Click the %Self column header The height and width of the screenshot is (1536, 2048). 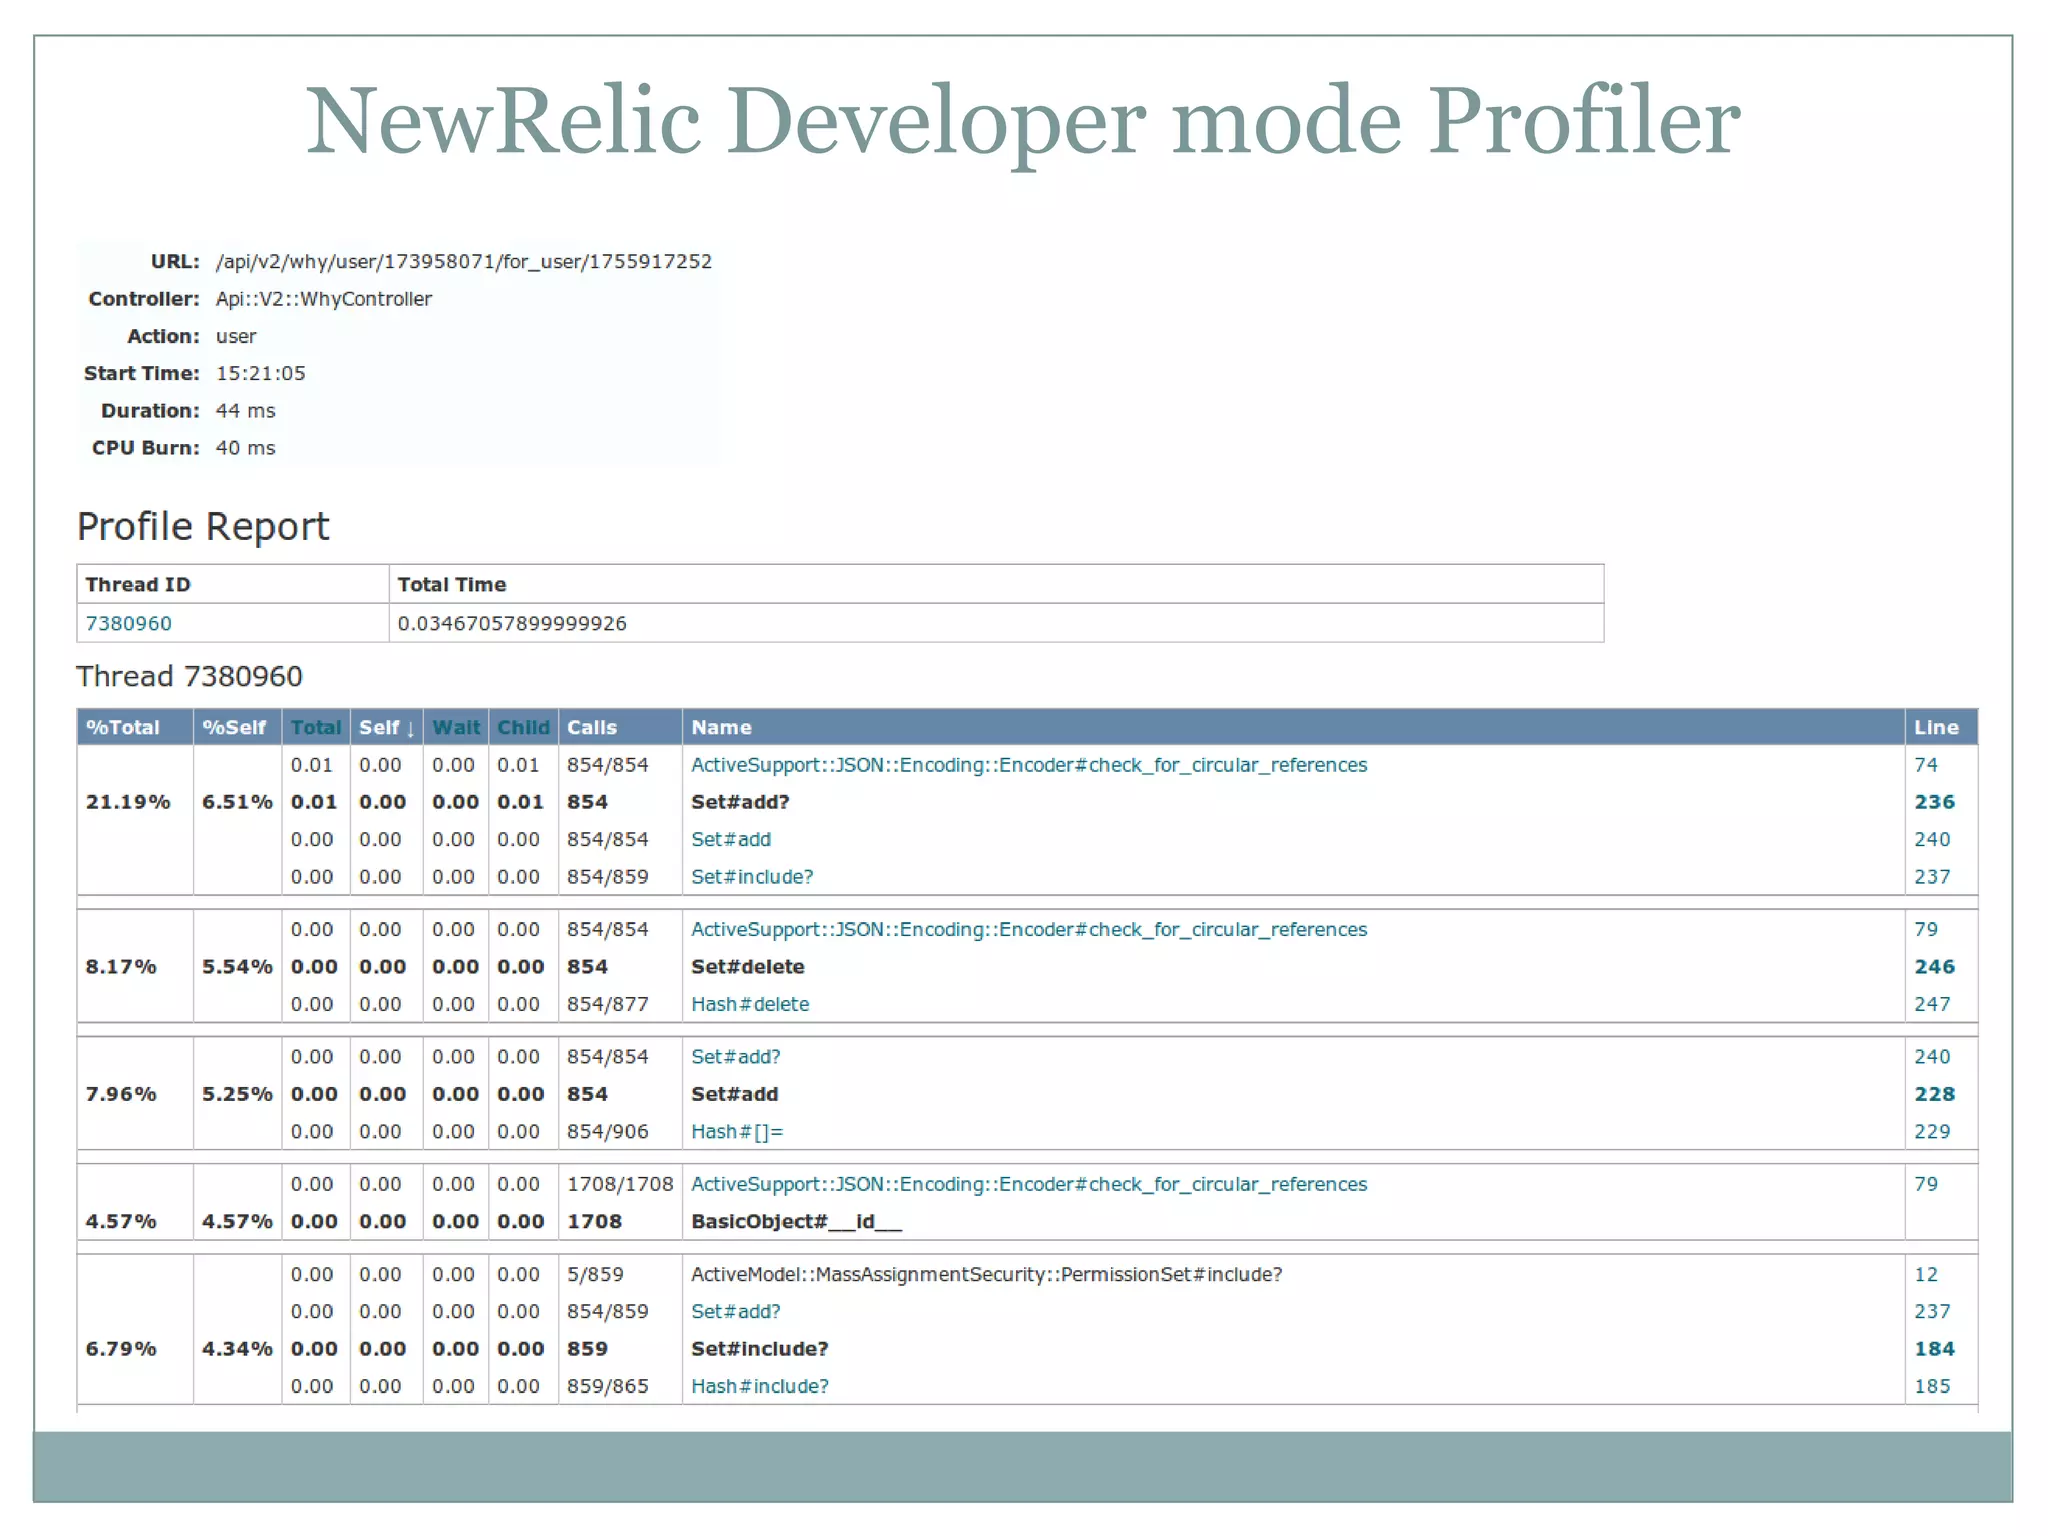point(234,727)
